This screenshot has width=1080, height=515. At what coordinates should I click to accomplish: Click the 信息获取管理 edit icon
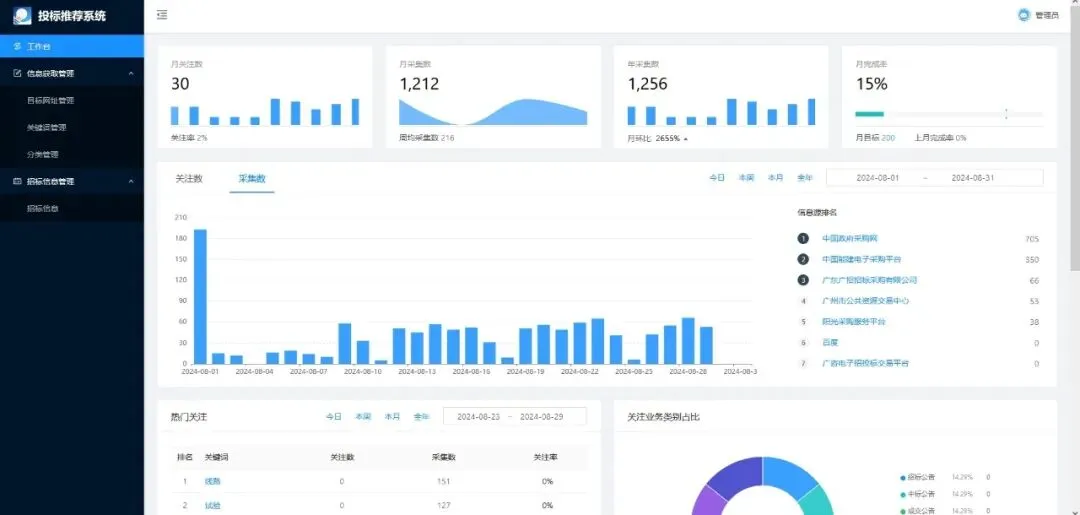click(x=18, y=73)
